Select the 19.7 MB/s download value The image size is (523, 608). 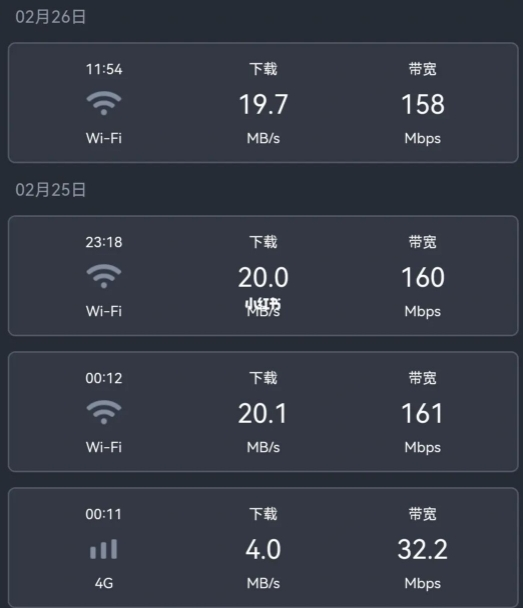click(263, 104)
